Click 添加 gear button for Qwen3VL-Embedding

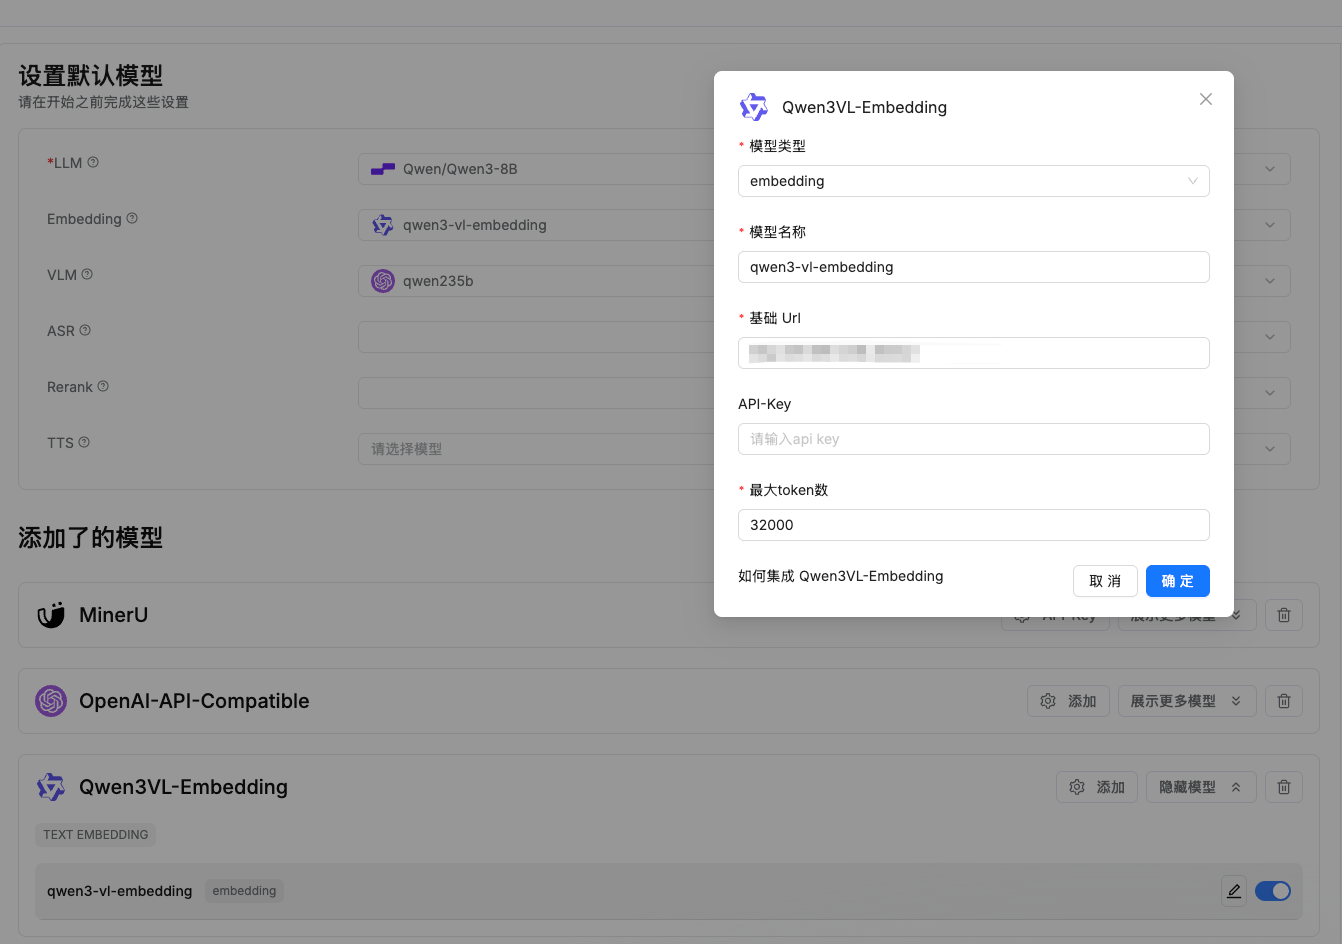pos(1096,787)
